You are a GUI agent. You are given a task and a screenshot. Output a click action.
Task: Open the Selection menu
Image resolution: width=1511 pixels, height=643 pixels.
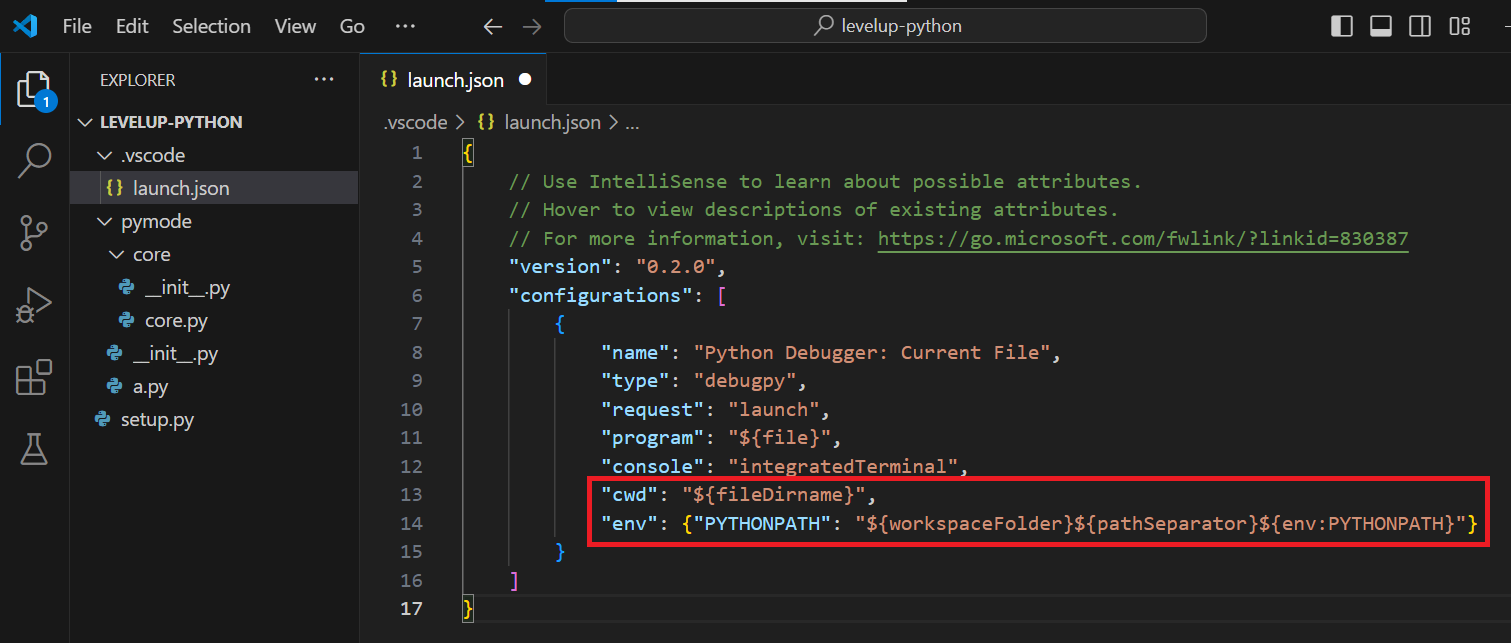211,27
